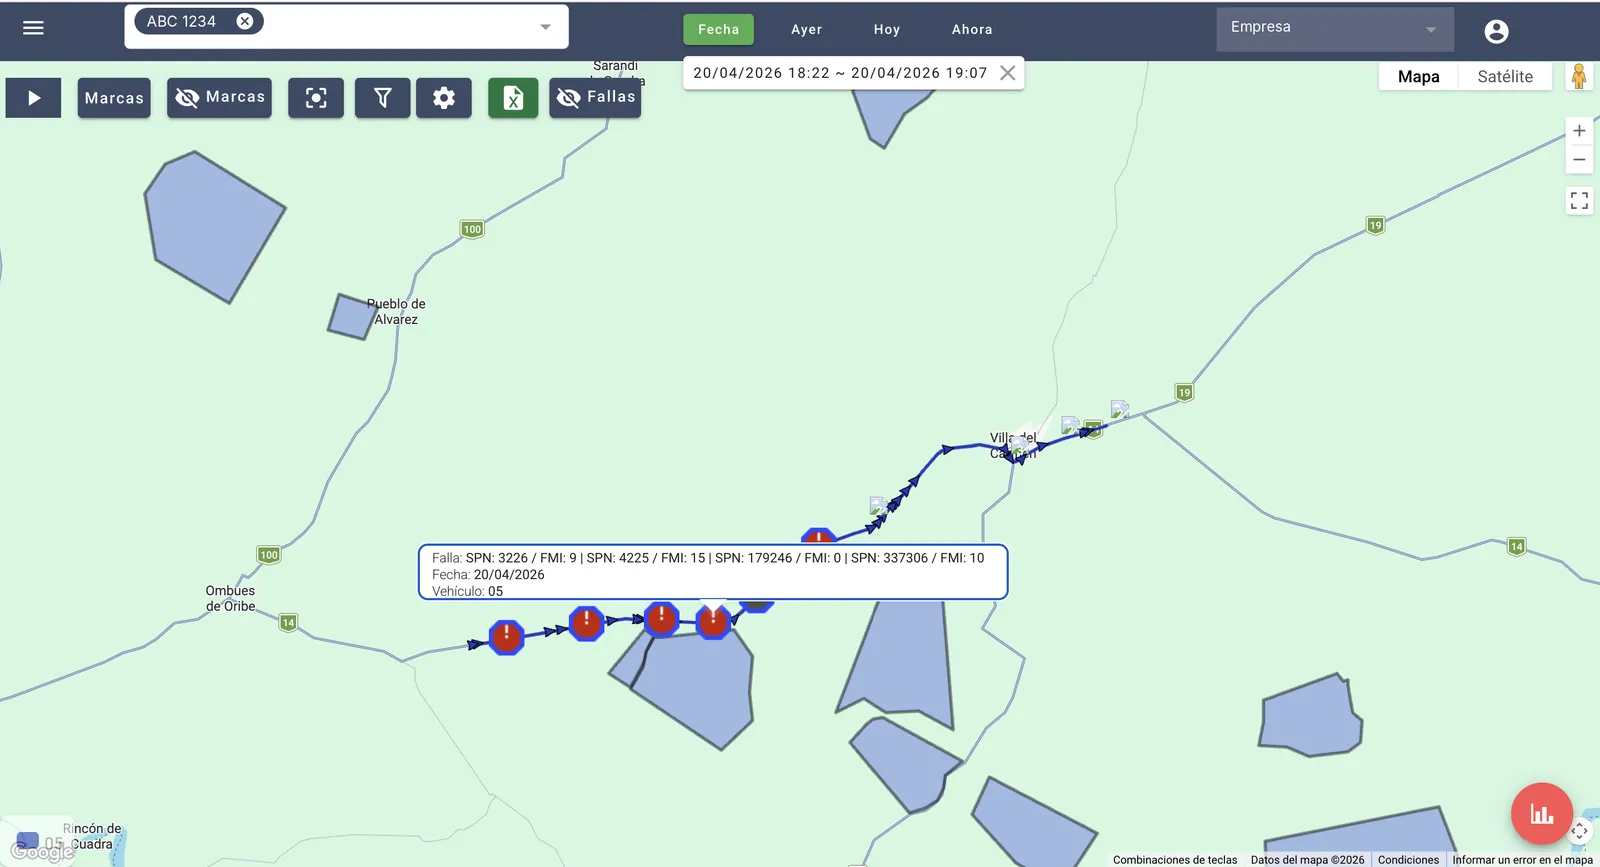Click the leftmost red fault marker
This screenshot has width=1600, height=867.
tap(507, 636)
